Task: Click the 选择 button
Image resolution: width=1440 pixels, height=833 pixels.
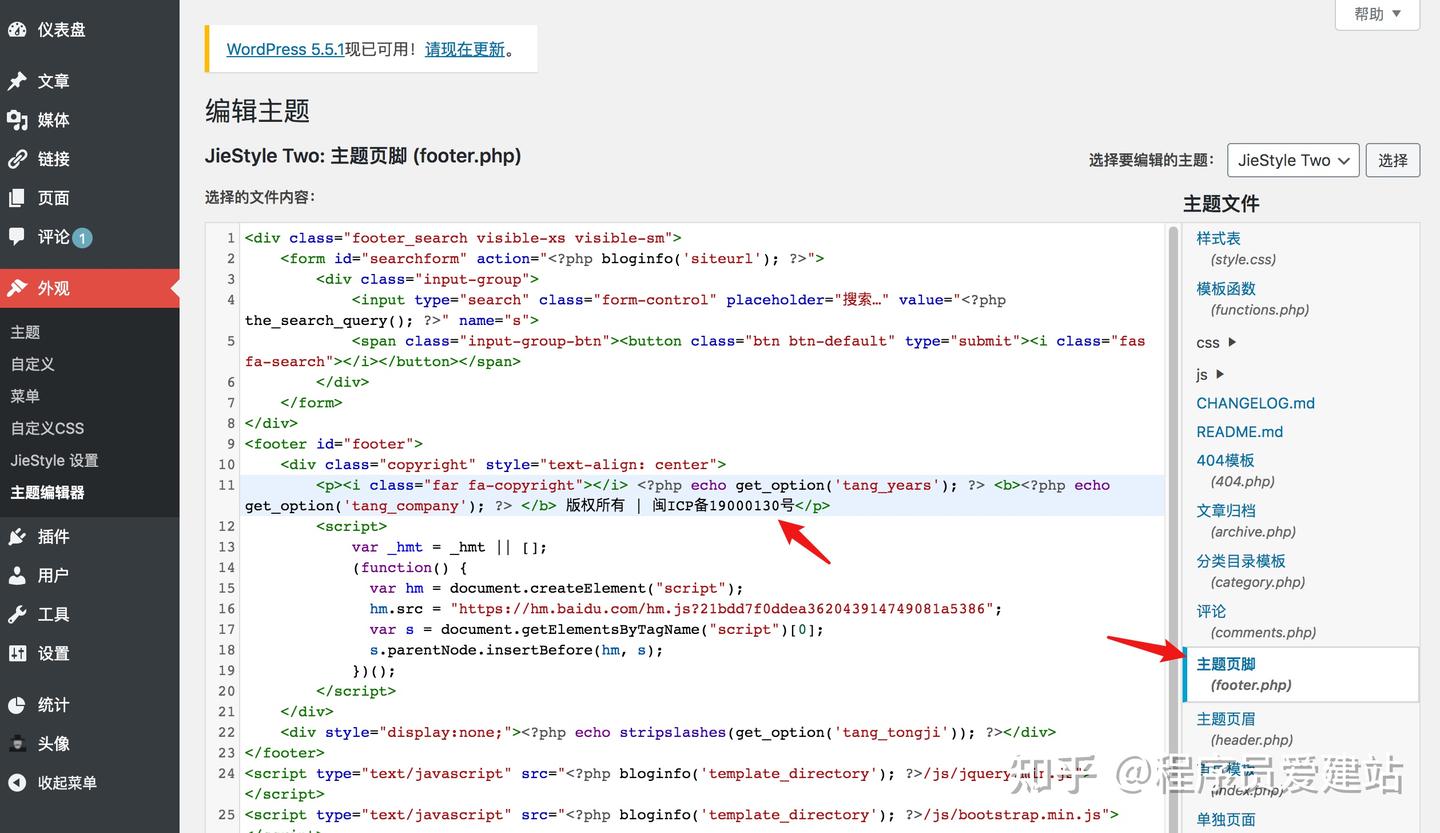Action: coord(1393,160)
